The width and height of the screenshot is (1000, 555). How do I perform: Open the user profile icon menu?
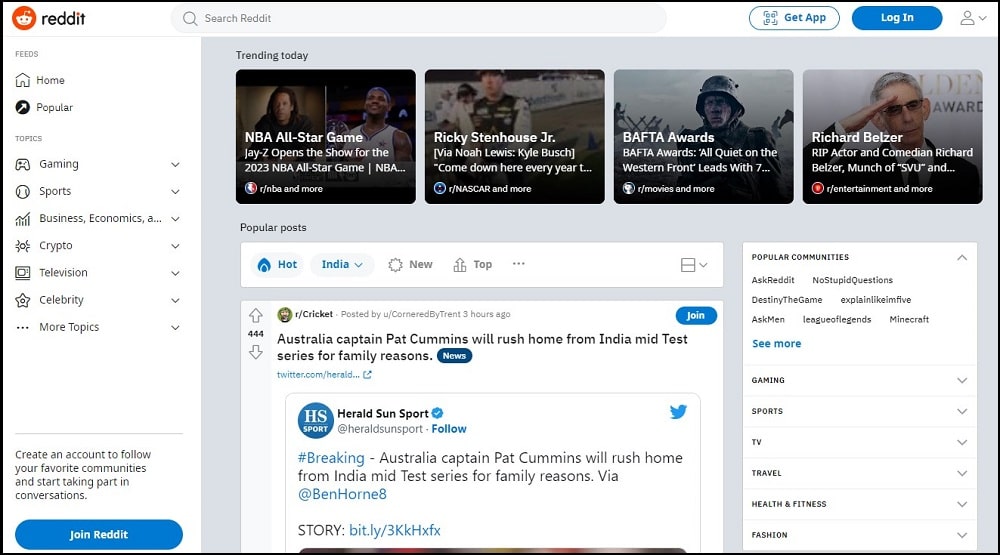click(973, 18)
